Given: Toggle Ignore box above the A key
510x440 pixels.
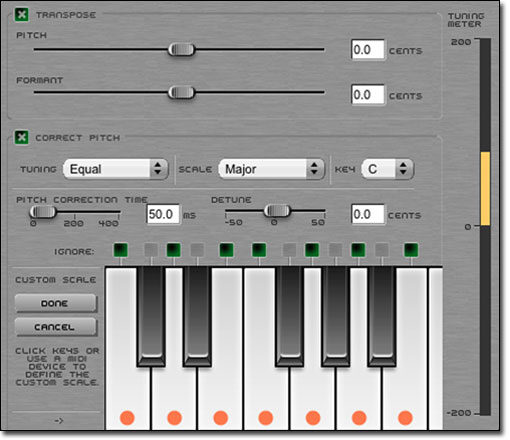Looking at the screenshot, I should [358, 250].
